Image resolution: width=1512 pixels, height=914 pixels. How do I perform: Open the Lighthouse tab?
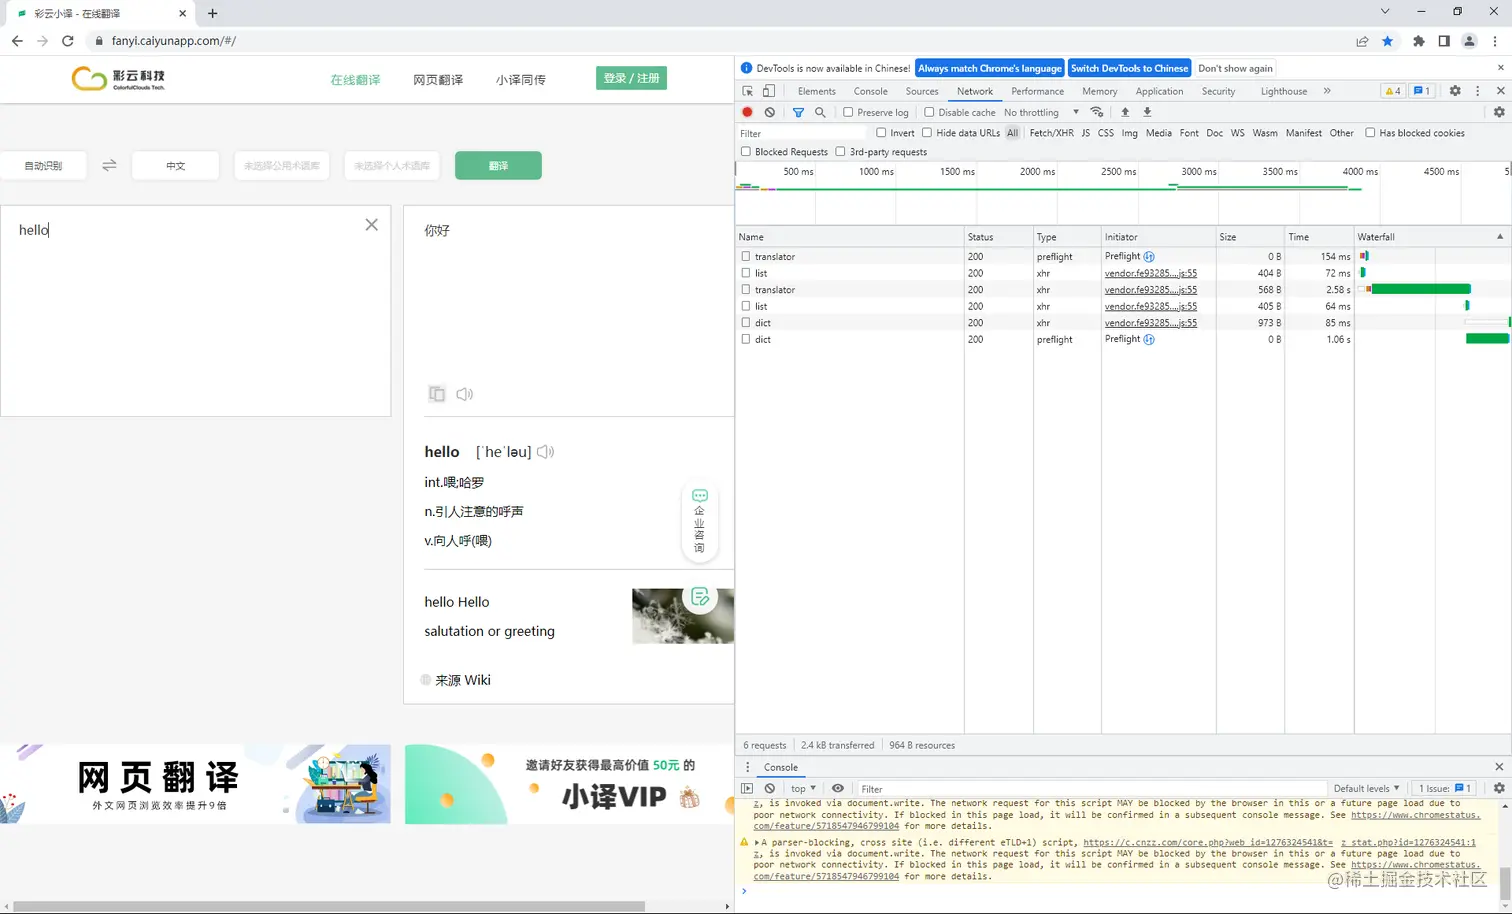coord(1284,91)
